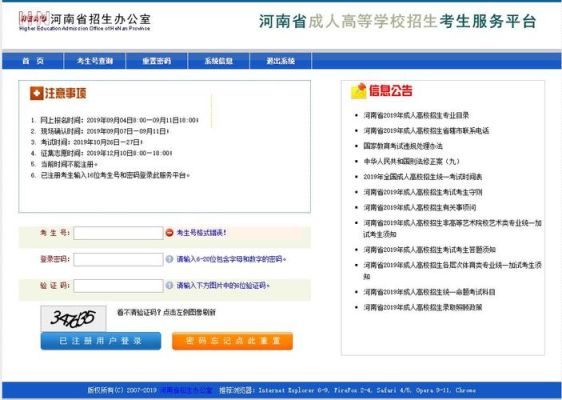The image size is (562, 400).
Task: Focus the 验证码 input field
Action: [x=118, y=286]
